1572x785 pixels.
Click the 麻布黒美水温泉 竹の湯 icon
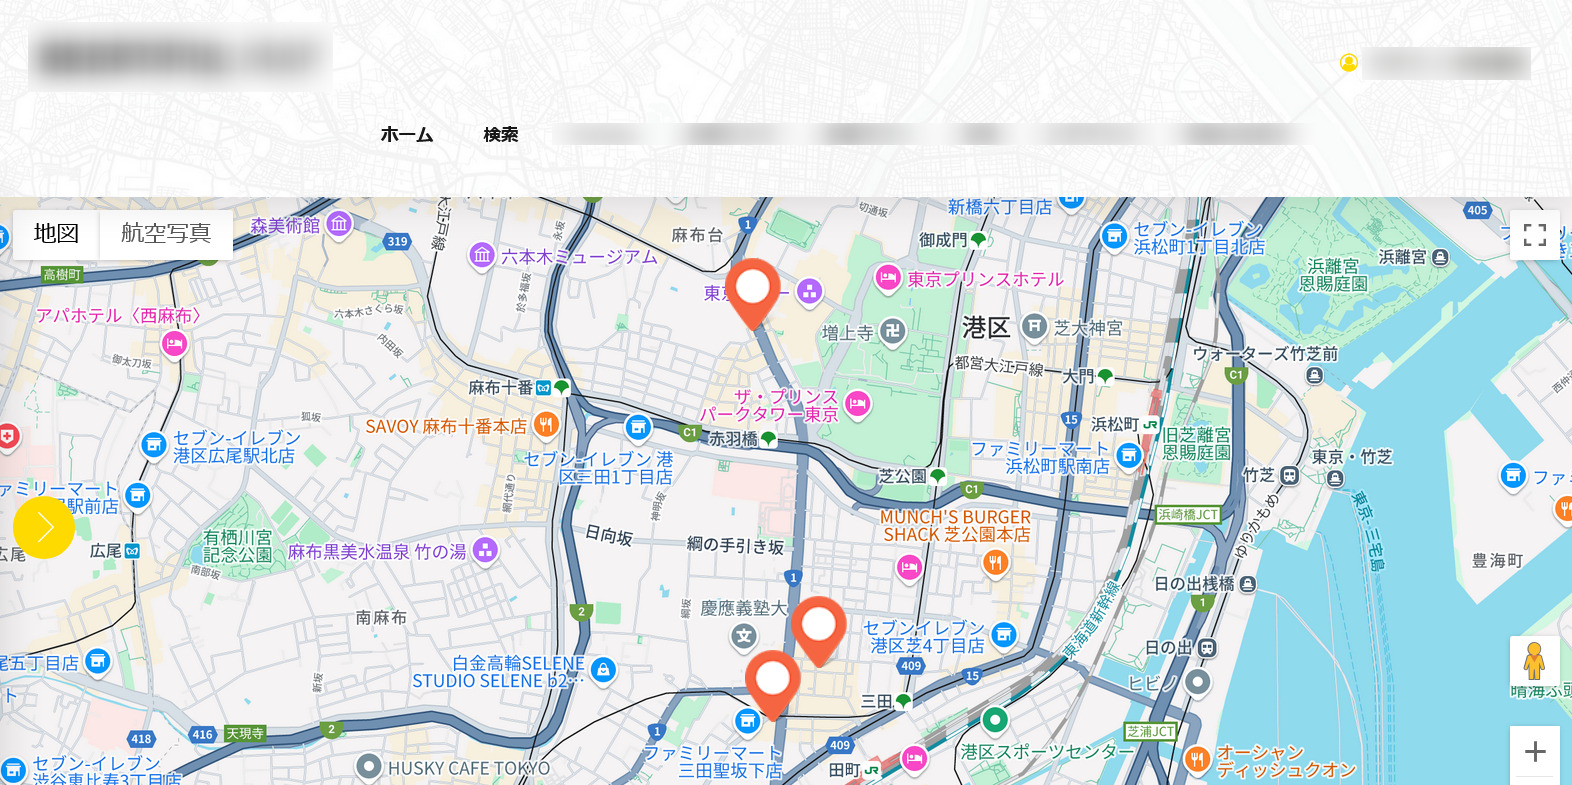[485, 550]
